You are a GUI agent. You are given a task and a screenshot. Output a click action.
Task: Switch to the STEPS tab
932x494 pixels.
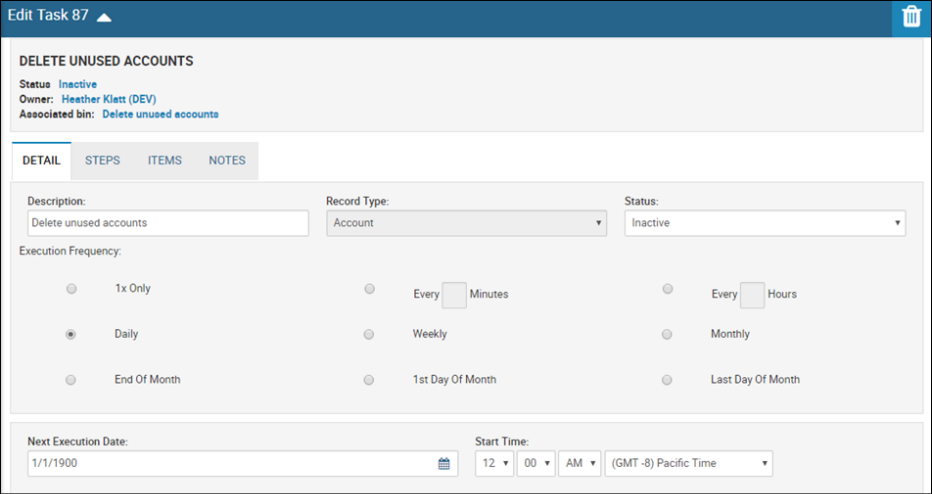pos(102,161)
